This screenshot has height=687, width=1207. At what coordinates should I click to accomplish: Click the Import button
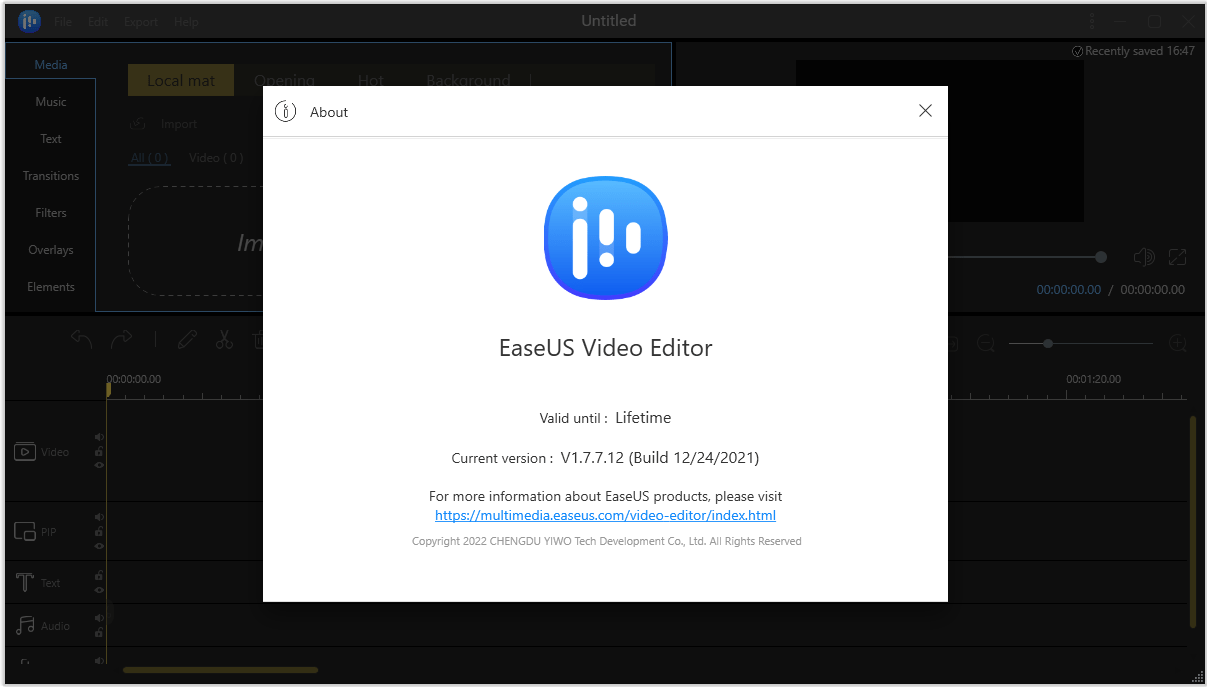(x=165, y=124)
